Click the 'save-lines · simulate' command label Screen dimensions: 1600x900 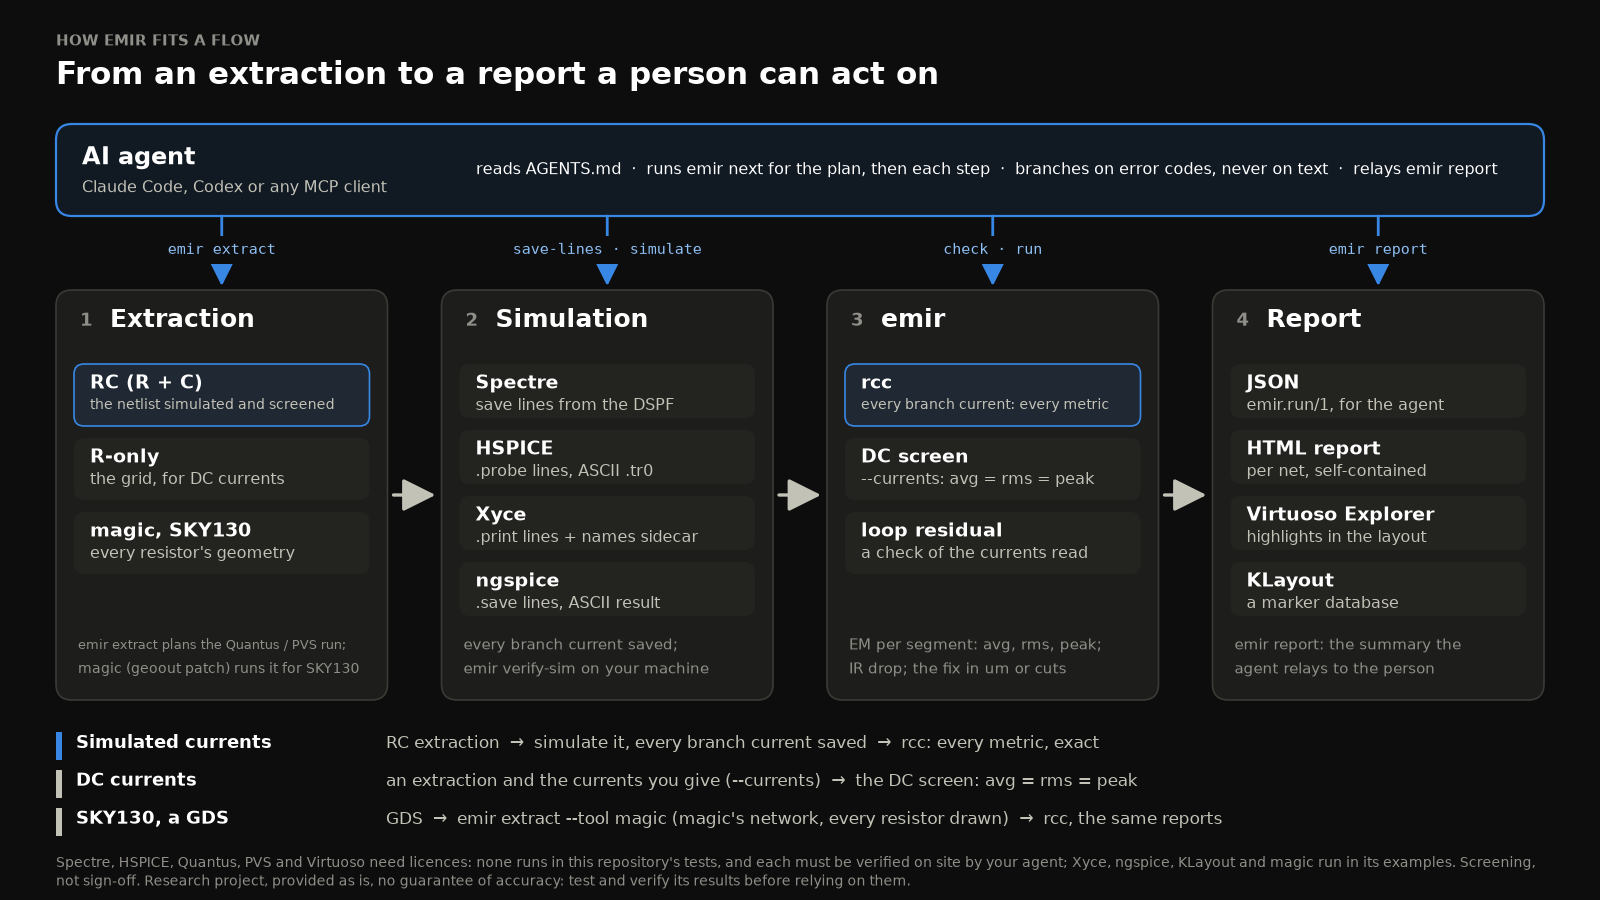607,249
